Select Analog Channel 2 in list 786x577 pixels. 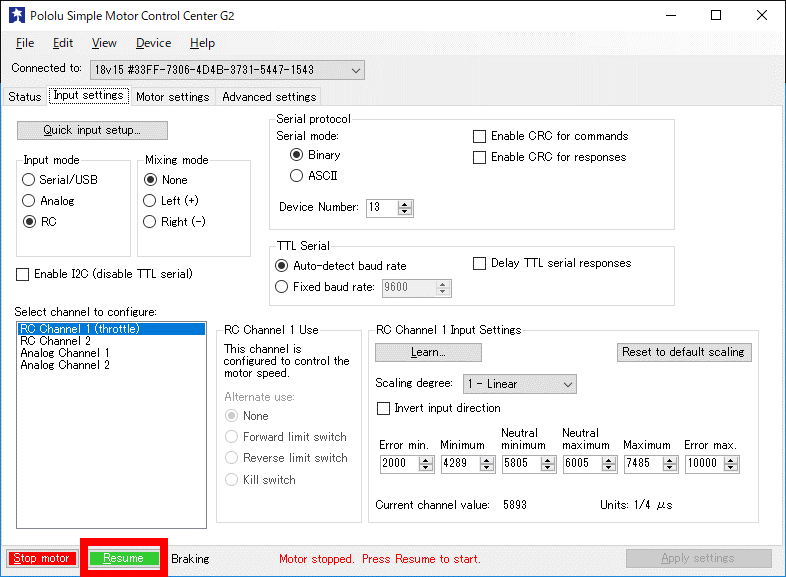(x=111, y=365)
